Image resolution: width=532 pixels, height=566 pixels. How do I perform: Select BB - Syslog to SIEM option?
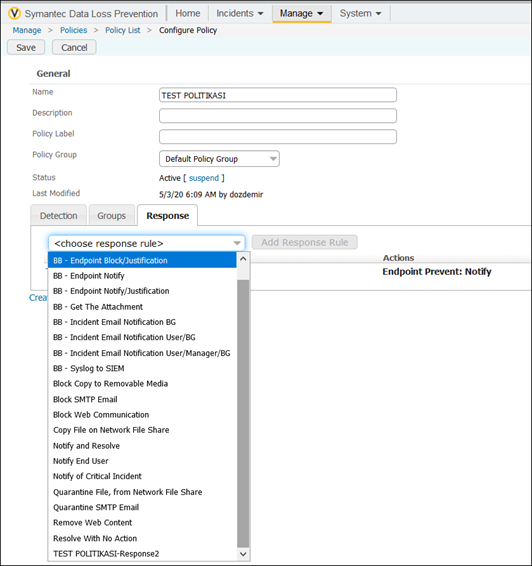tap(142, 368)
